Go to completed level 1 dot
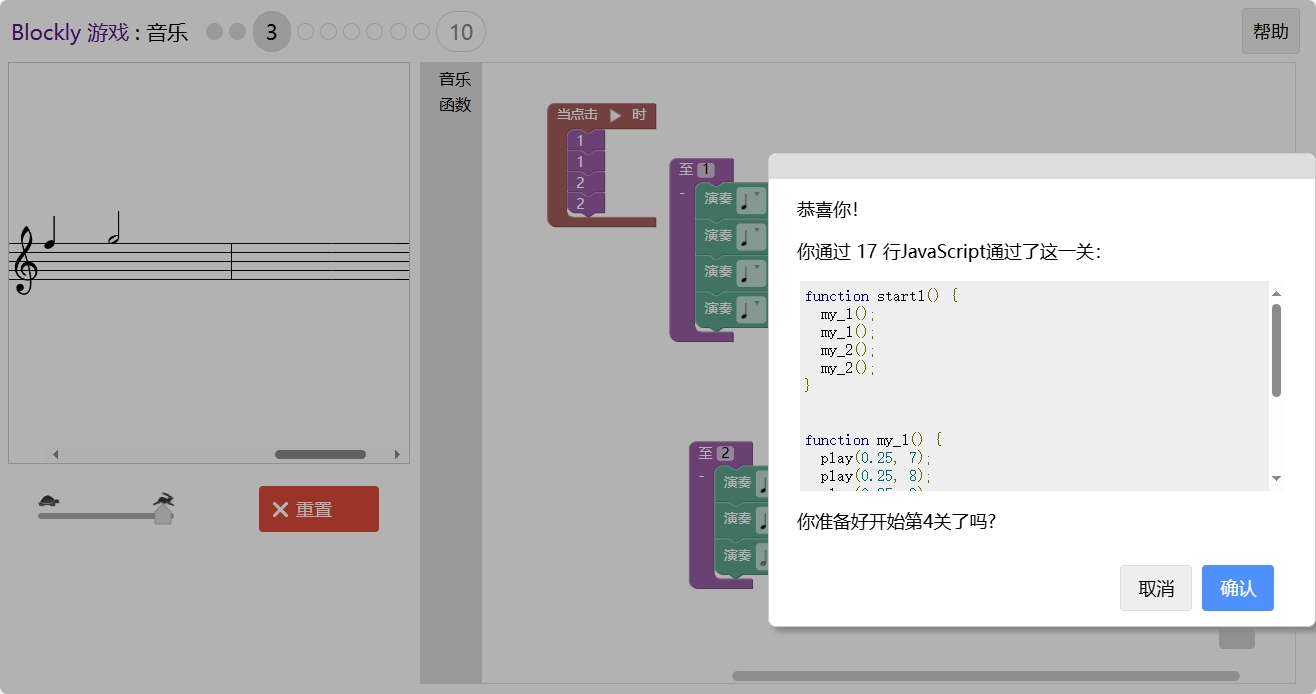Image resolution: width=1316 pixels, height=694 pixels. (x=214, y=32)
